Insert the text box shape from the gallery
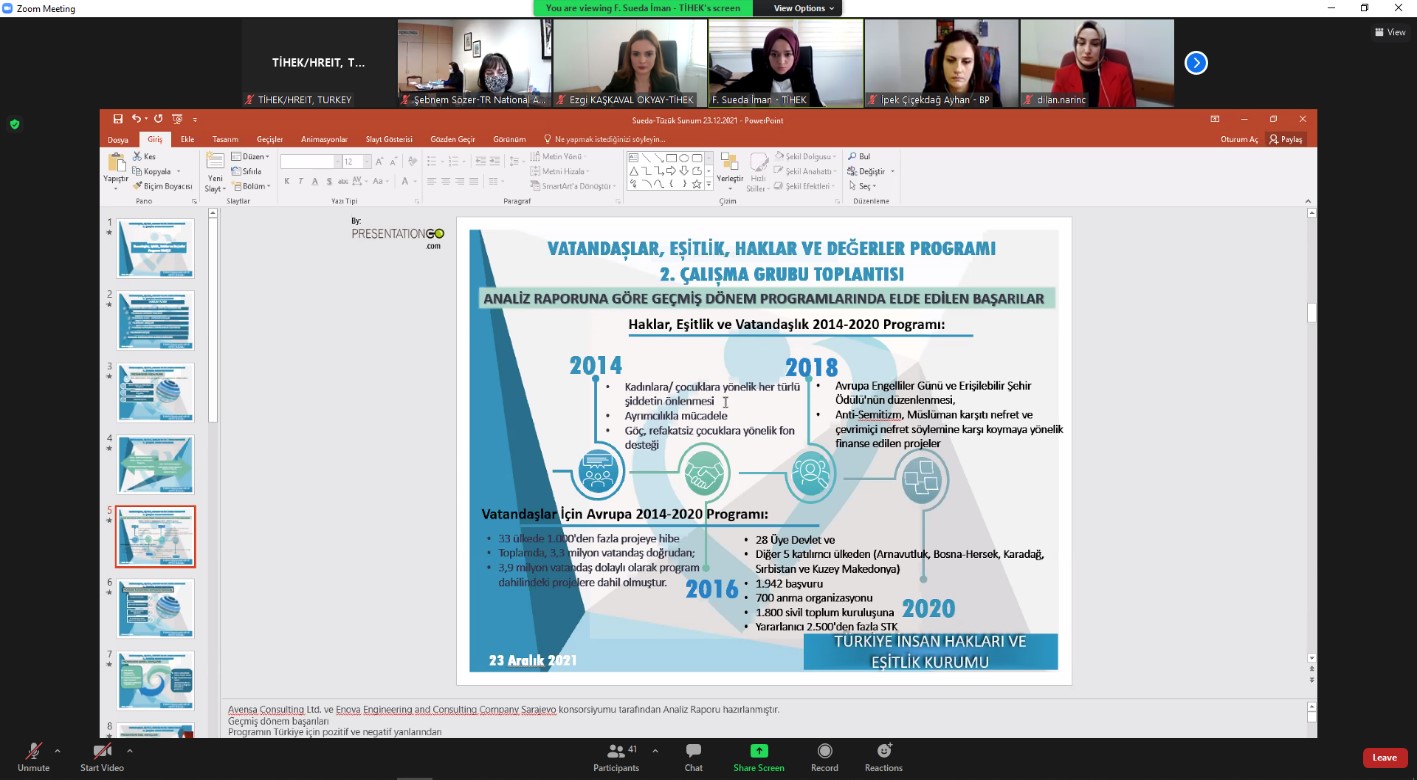This screenshot has height=780, width=1417. (x=634, y=158)
